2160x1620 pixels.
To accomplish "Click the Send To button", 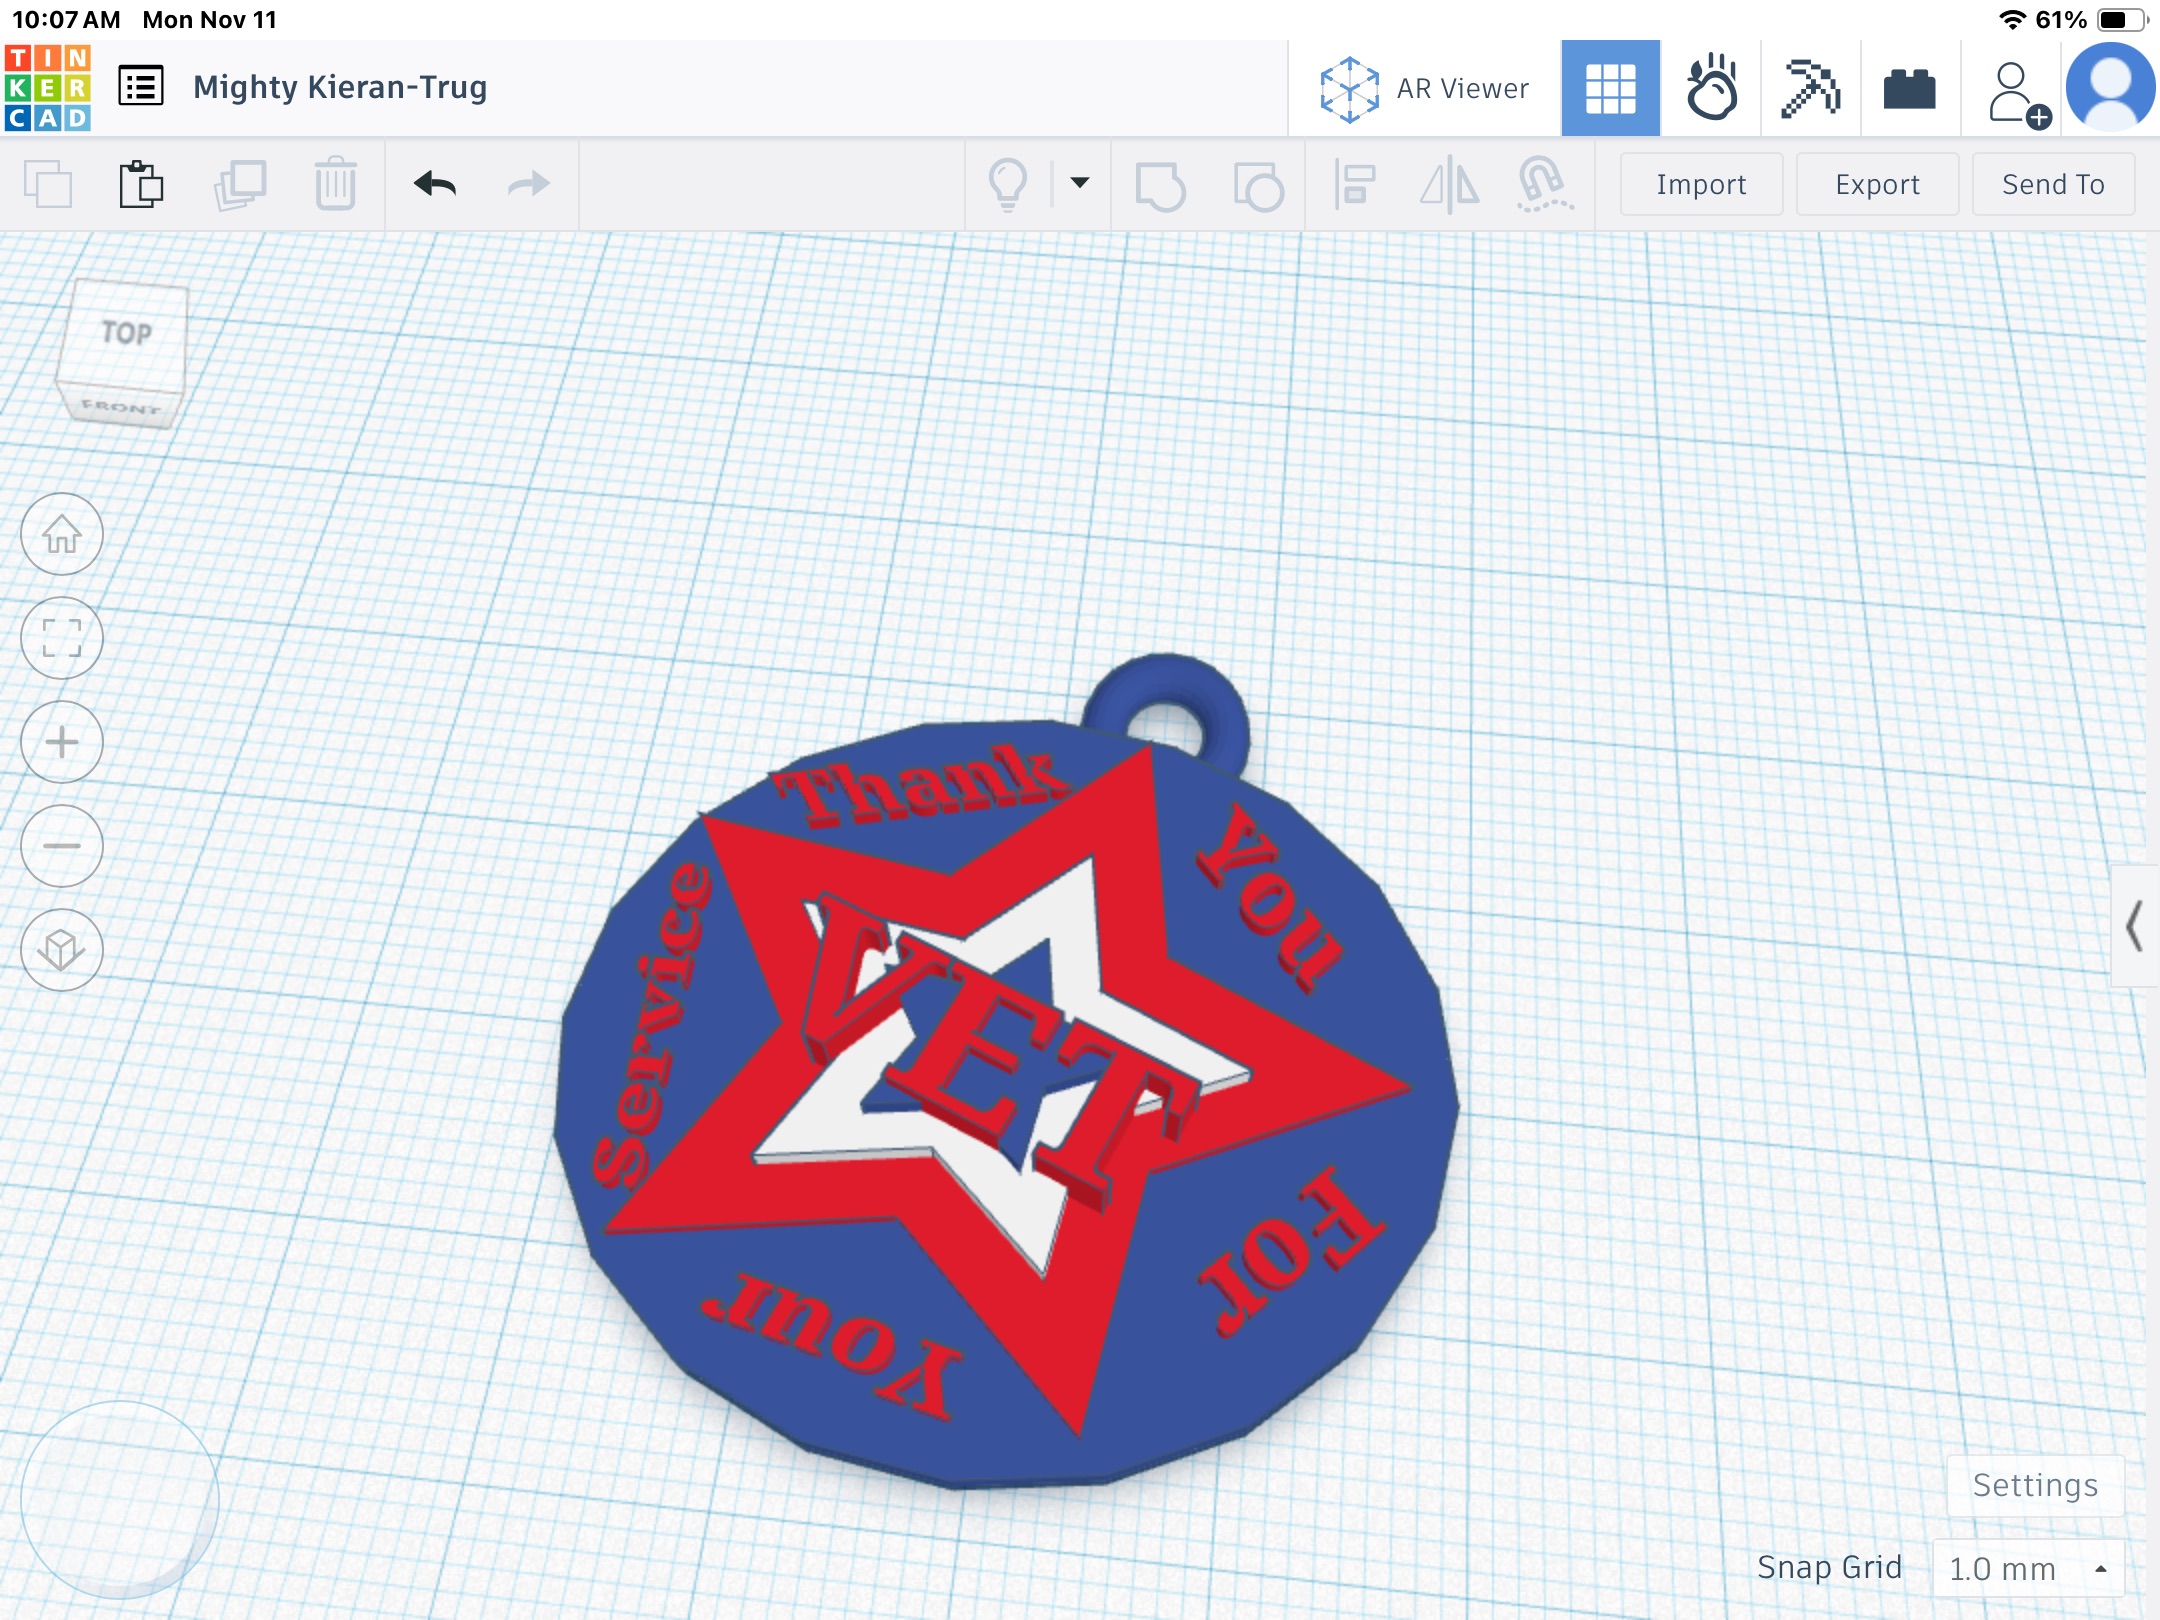I will click(x=2053, y=184).
